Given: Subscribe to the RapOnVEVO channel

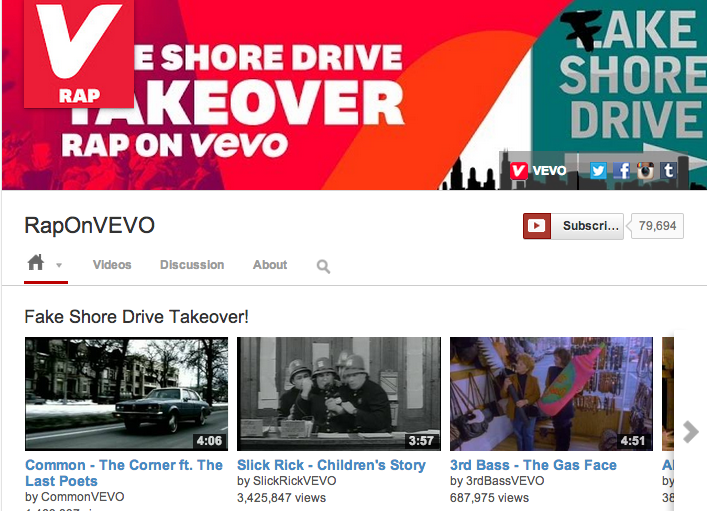Looking at the screenshot, I should (x=573, y=226).
